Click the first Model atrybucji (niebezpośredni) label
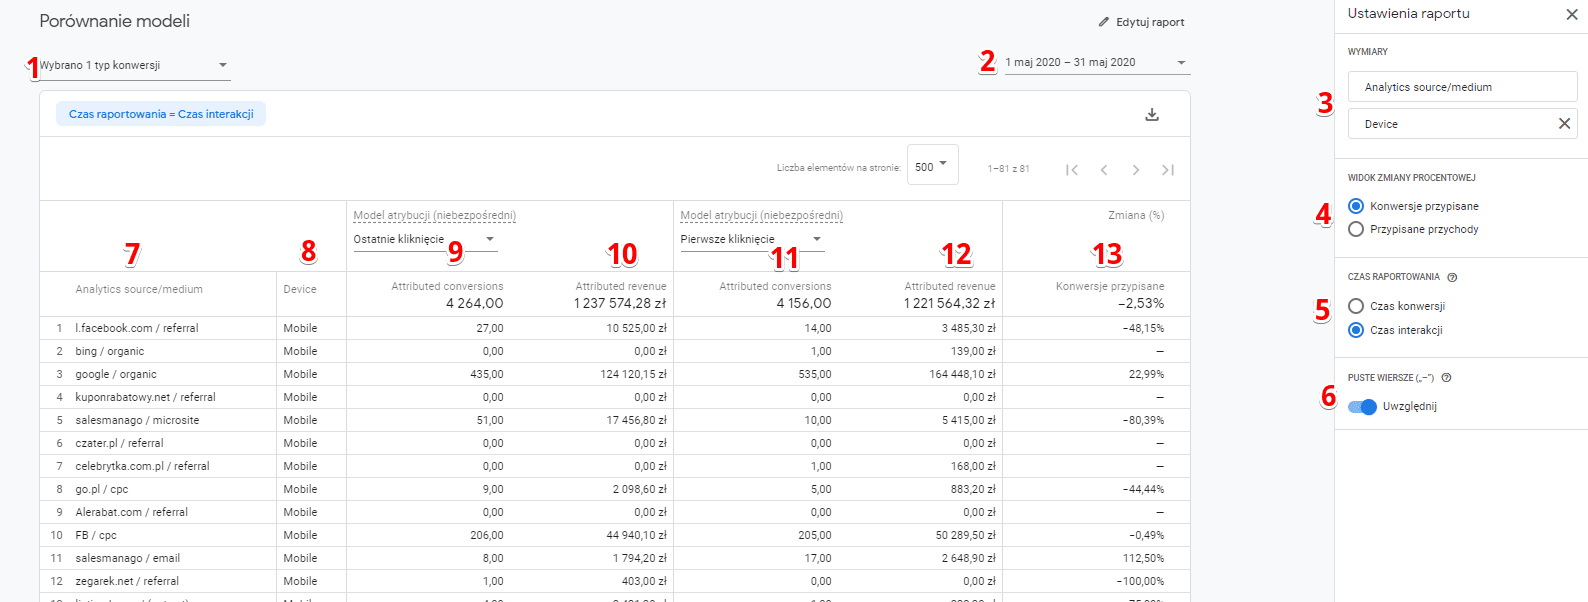This screenshot has height=602, width=1588. (435, 215)
